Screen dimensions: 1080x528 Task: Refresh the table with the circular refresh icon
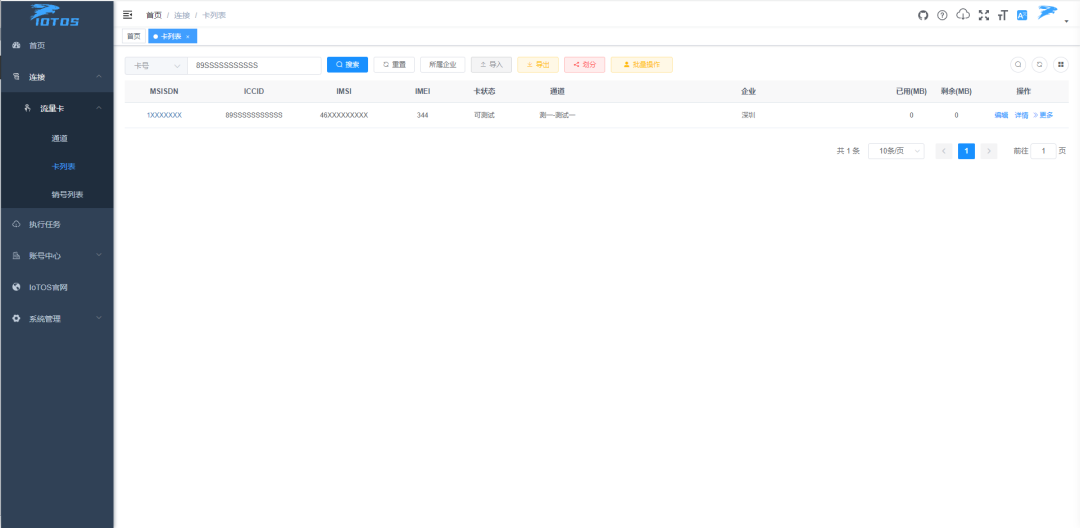point(1039,64)
